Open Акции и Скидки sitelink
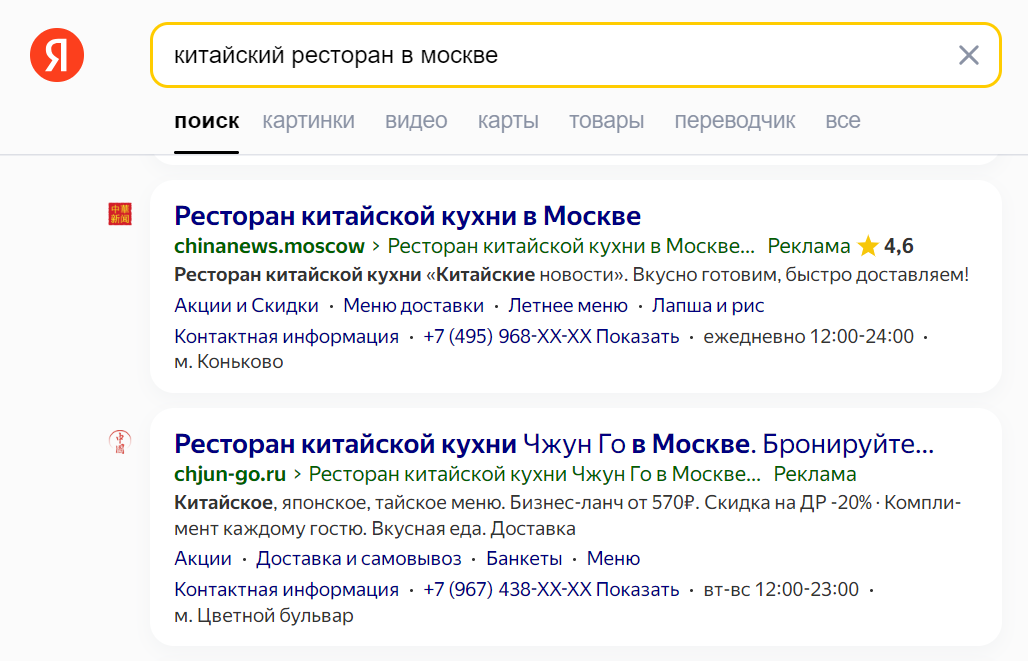Screen dimensions: 1028x661 pyautogui.click(x=246, y=306)
